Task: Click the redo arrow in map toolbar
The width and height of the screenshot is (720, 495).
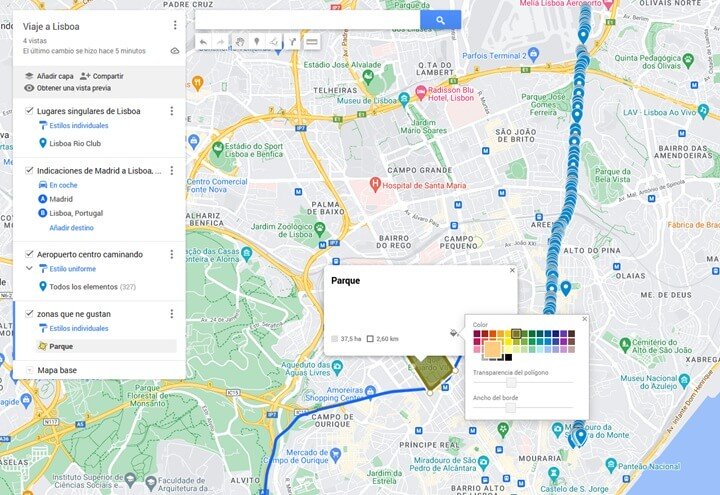Action: tap(221, 42)
